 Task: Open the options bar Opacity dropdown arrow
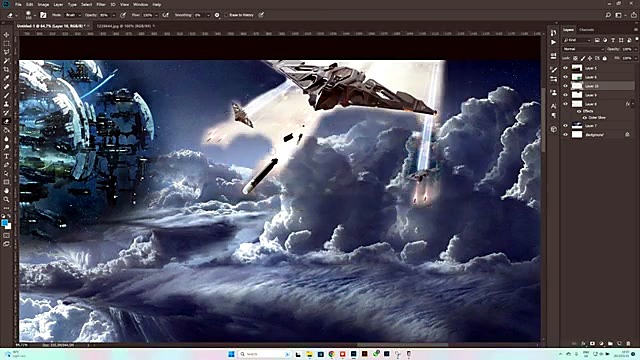coord(114,15)
